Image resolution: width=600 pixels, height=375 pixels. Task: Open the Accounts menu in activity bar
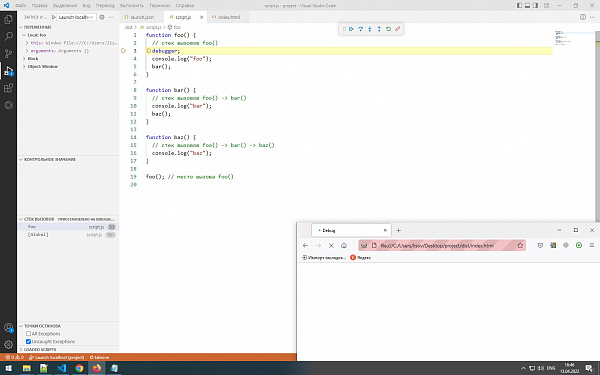pos(8,328)
